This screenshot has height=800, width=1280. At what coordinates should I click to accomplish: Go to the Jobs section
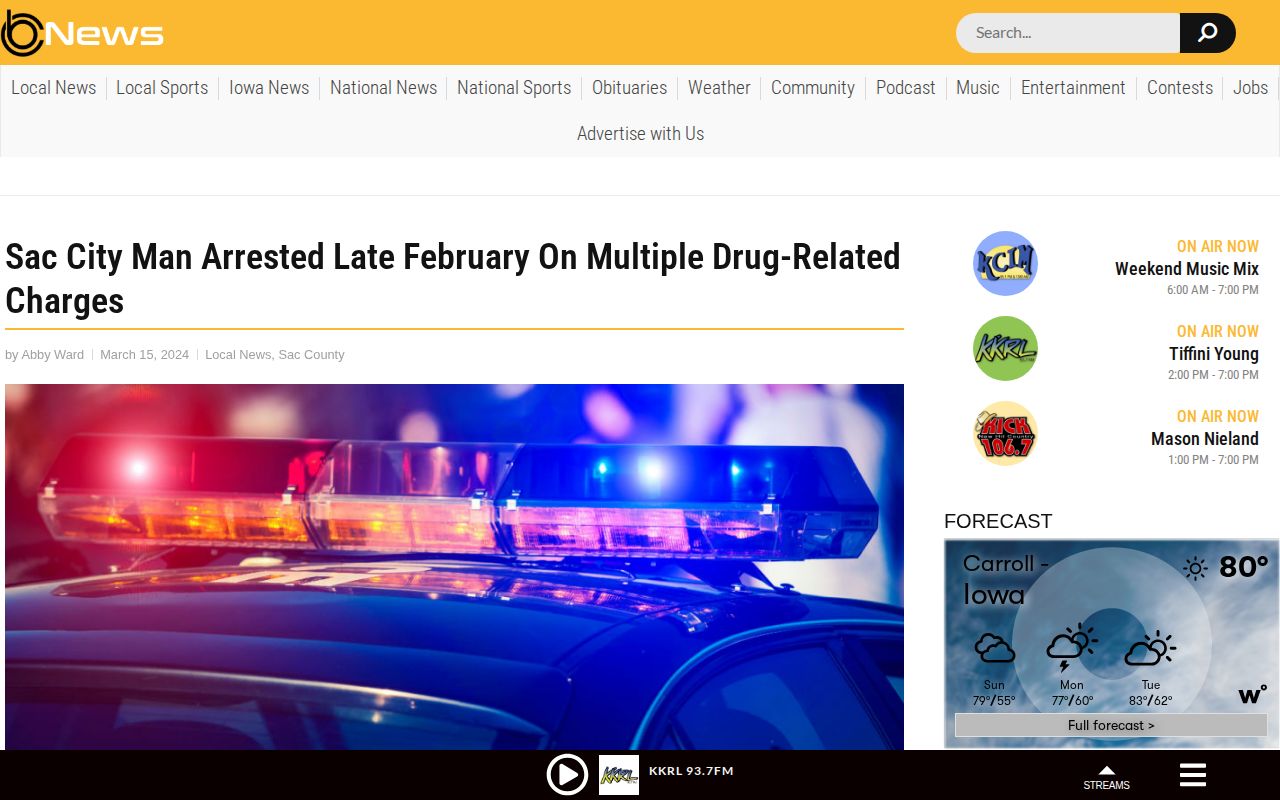point(1250,88)
